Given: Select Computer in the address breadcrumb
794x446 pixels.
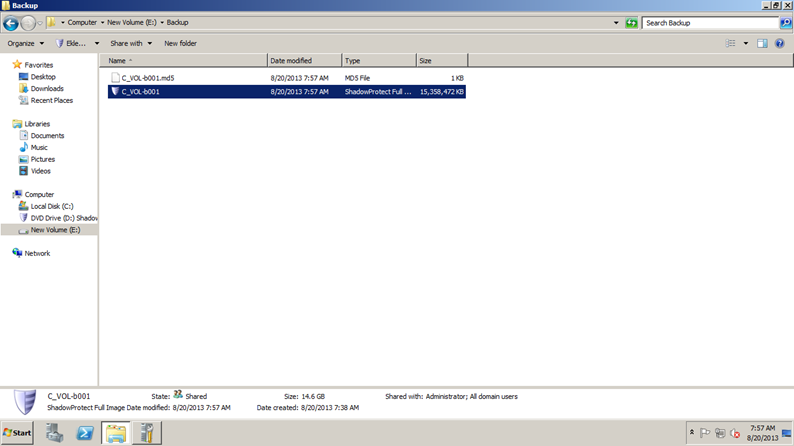Looking at the screenshot, I should (82, 22).
